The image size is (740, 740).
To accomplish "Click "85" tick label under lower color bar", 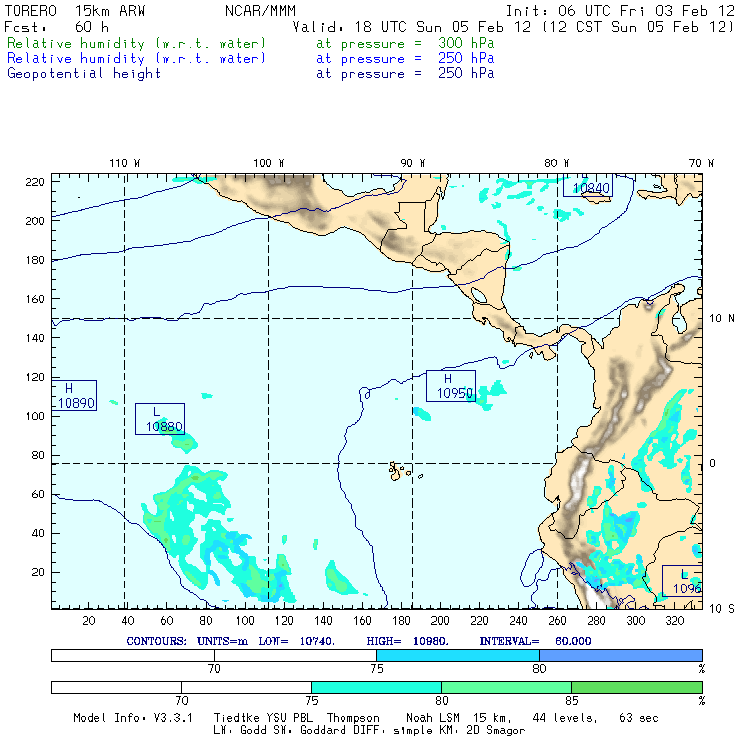I will (572, 701).
